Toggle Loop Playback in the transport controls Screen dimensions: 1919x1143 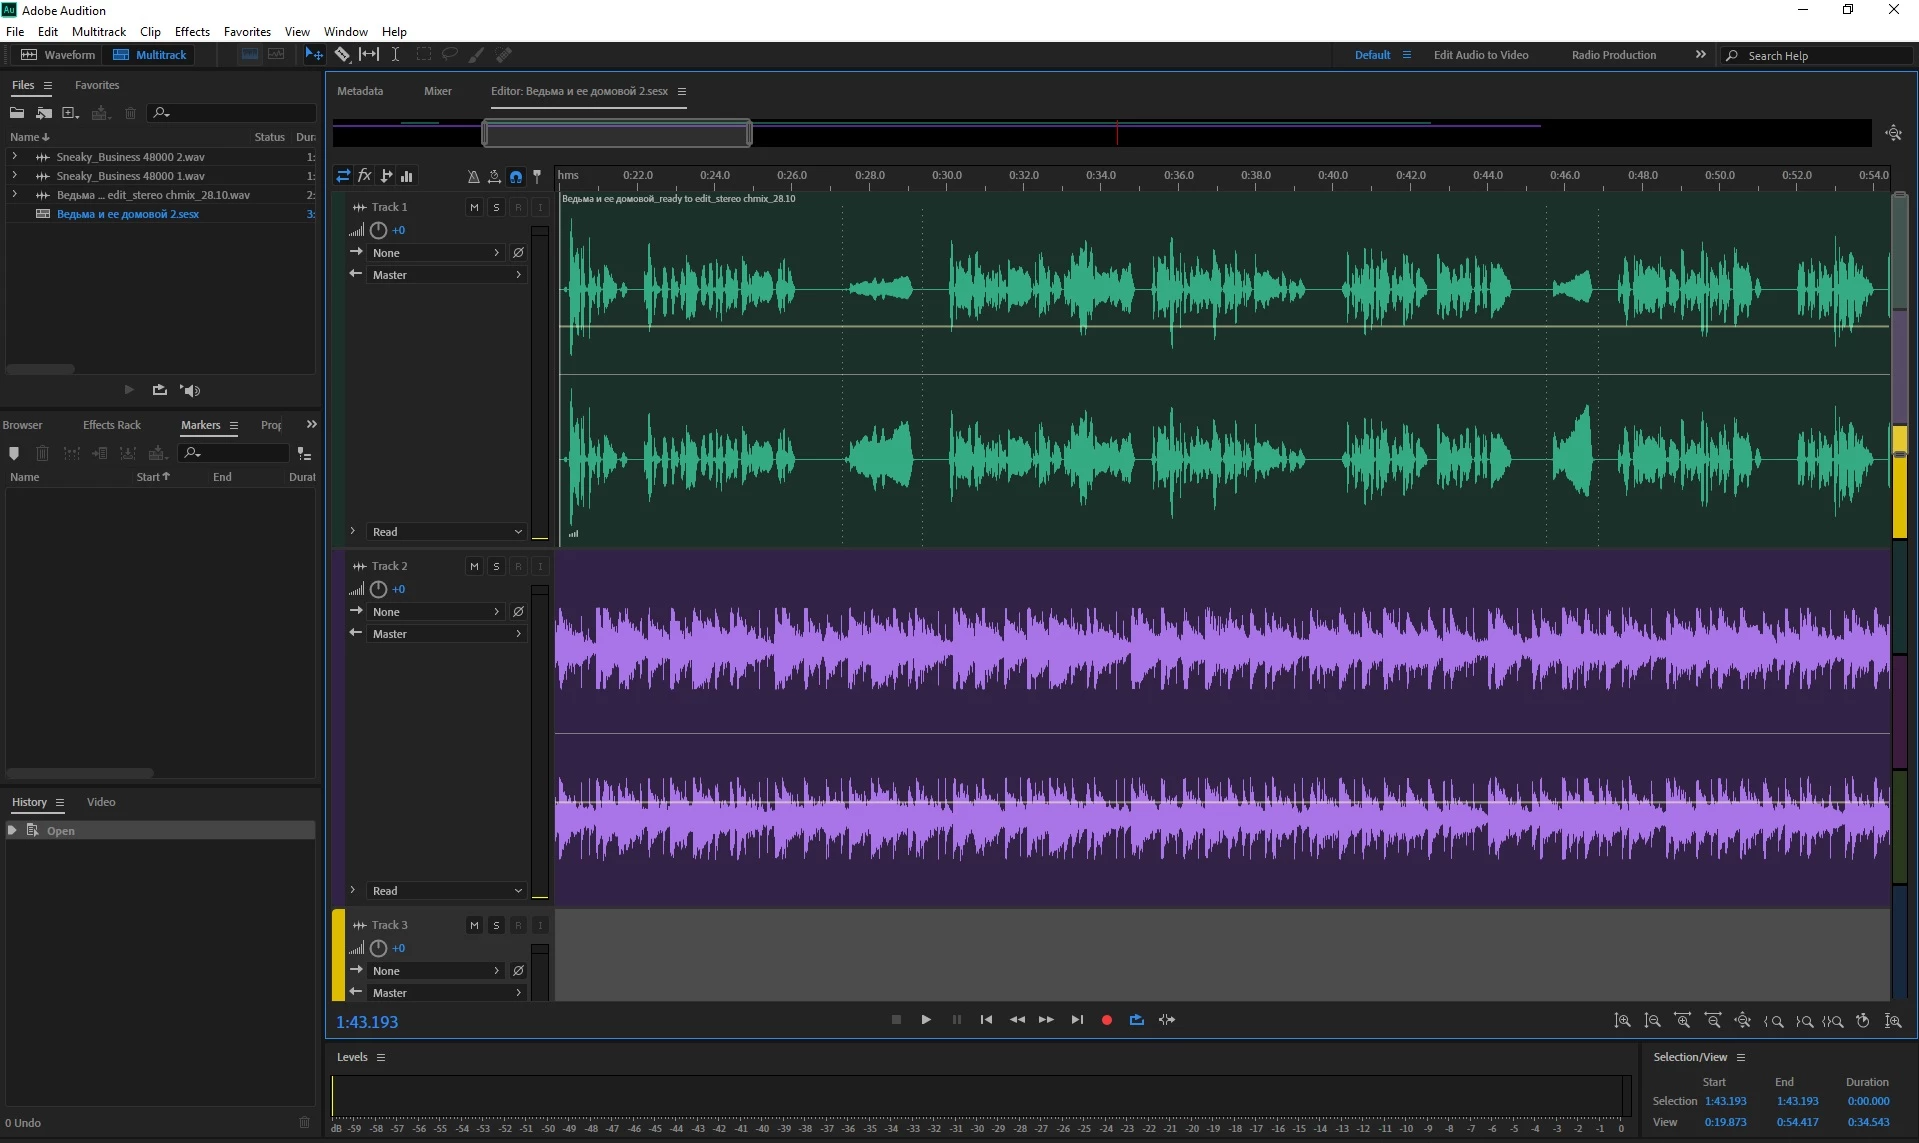1137,1020
